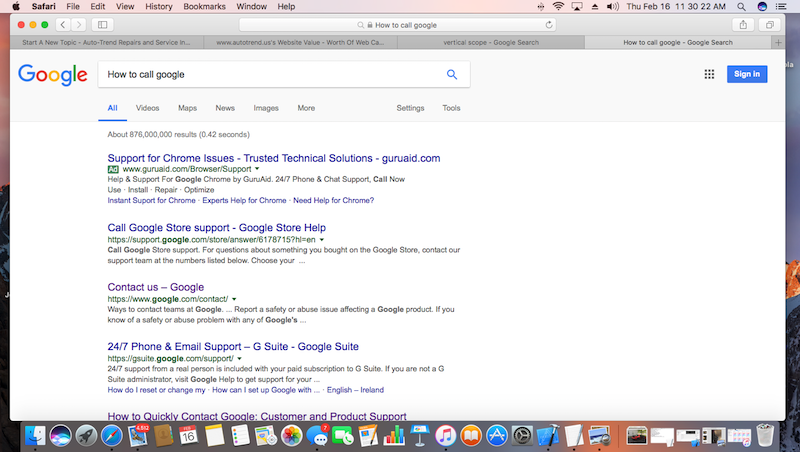800x452 pixels.
Task: Select the Videos search tab
Action: 147,108
